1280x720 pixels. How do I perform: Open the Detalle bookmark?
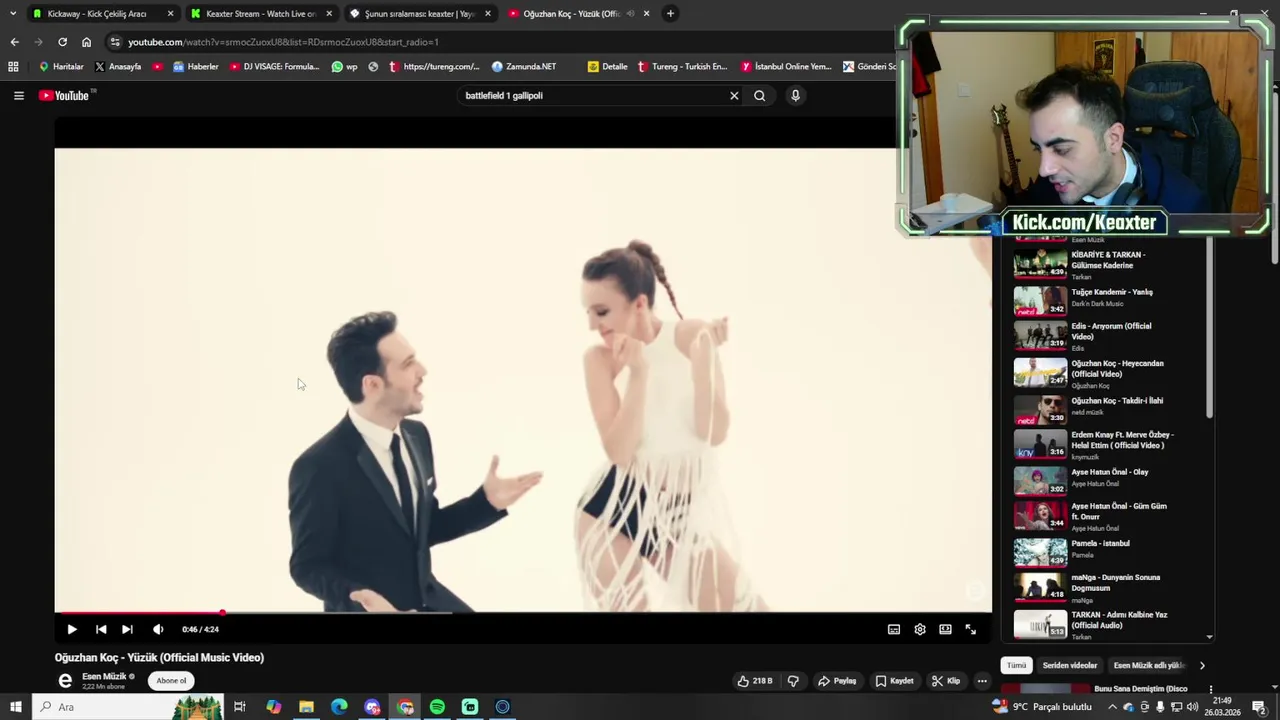(607, 67)
